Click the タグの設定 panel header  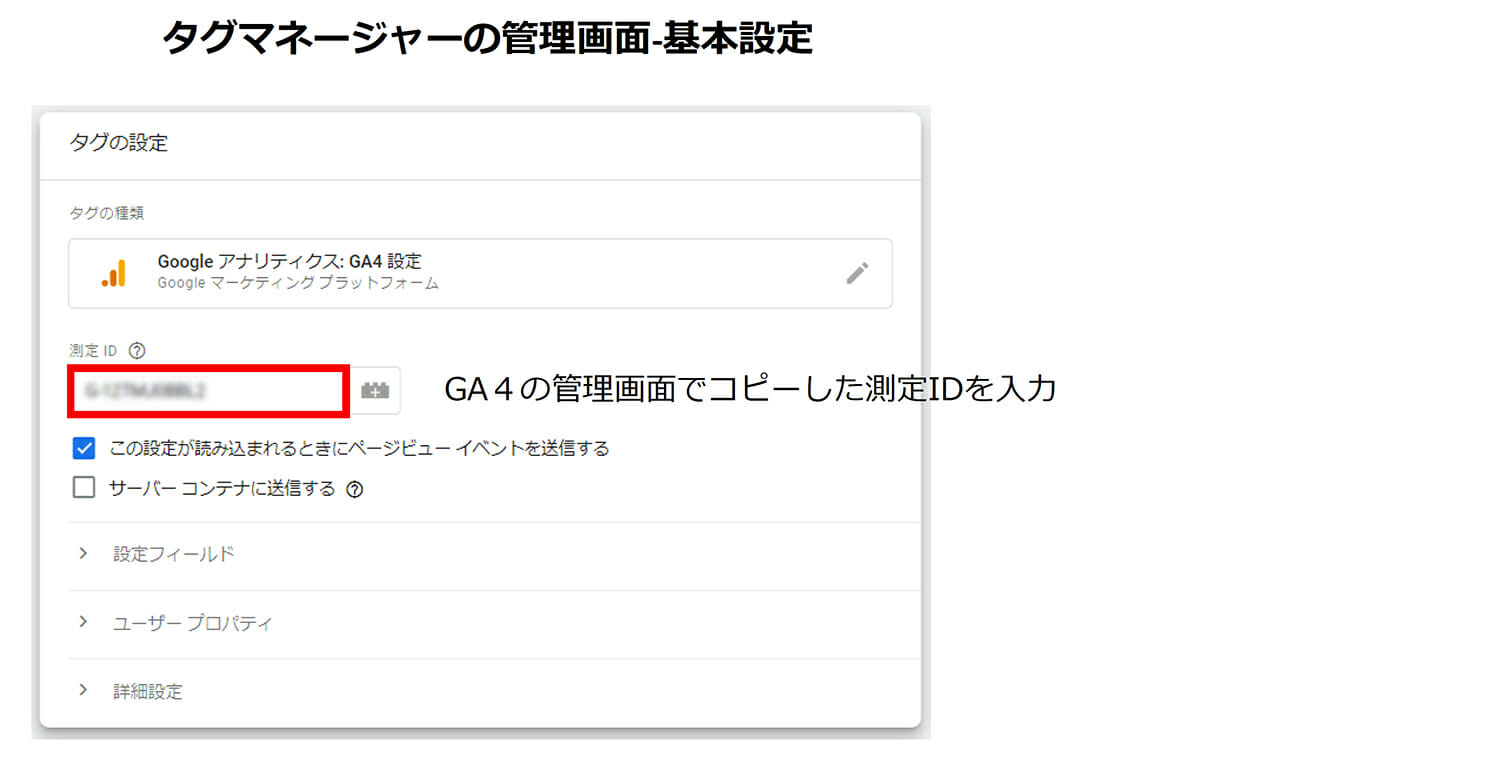(x=119, y=143)
